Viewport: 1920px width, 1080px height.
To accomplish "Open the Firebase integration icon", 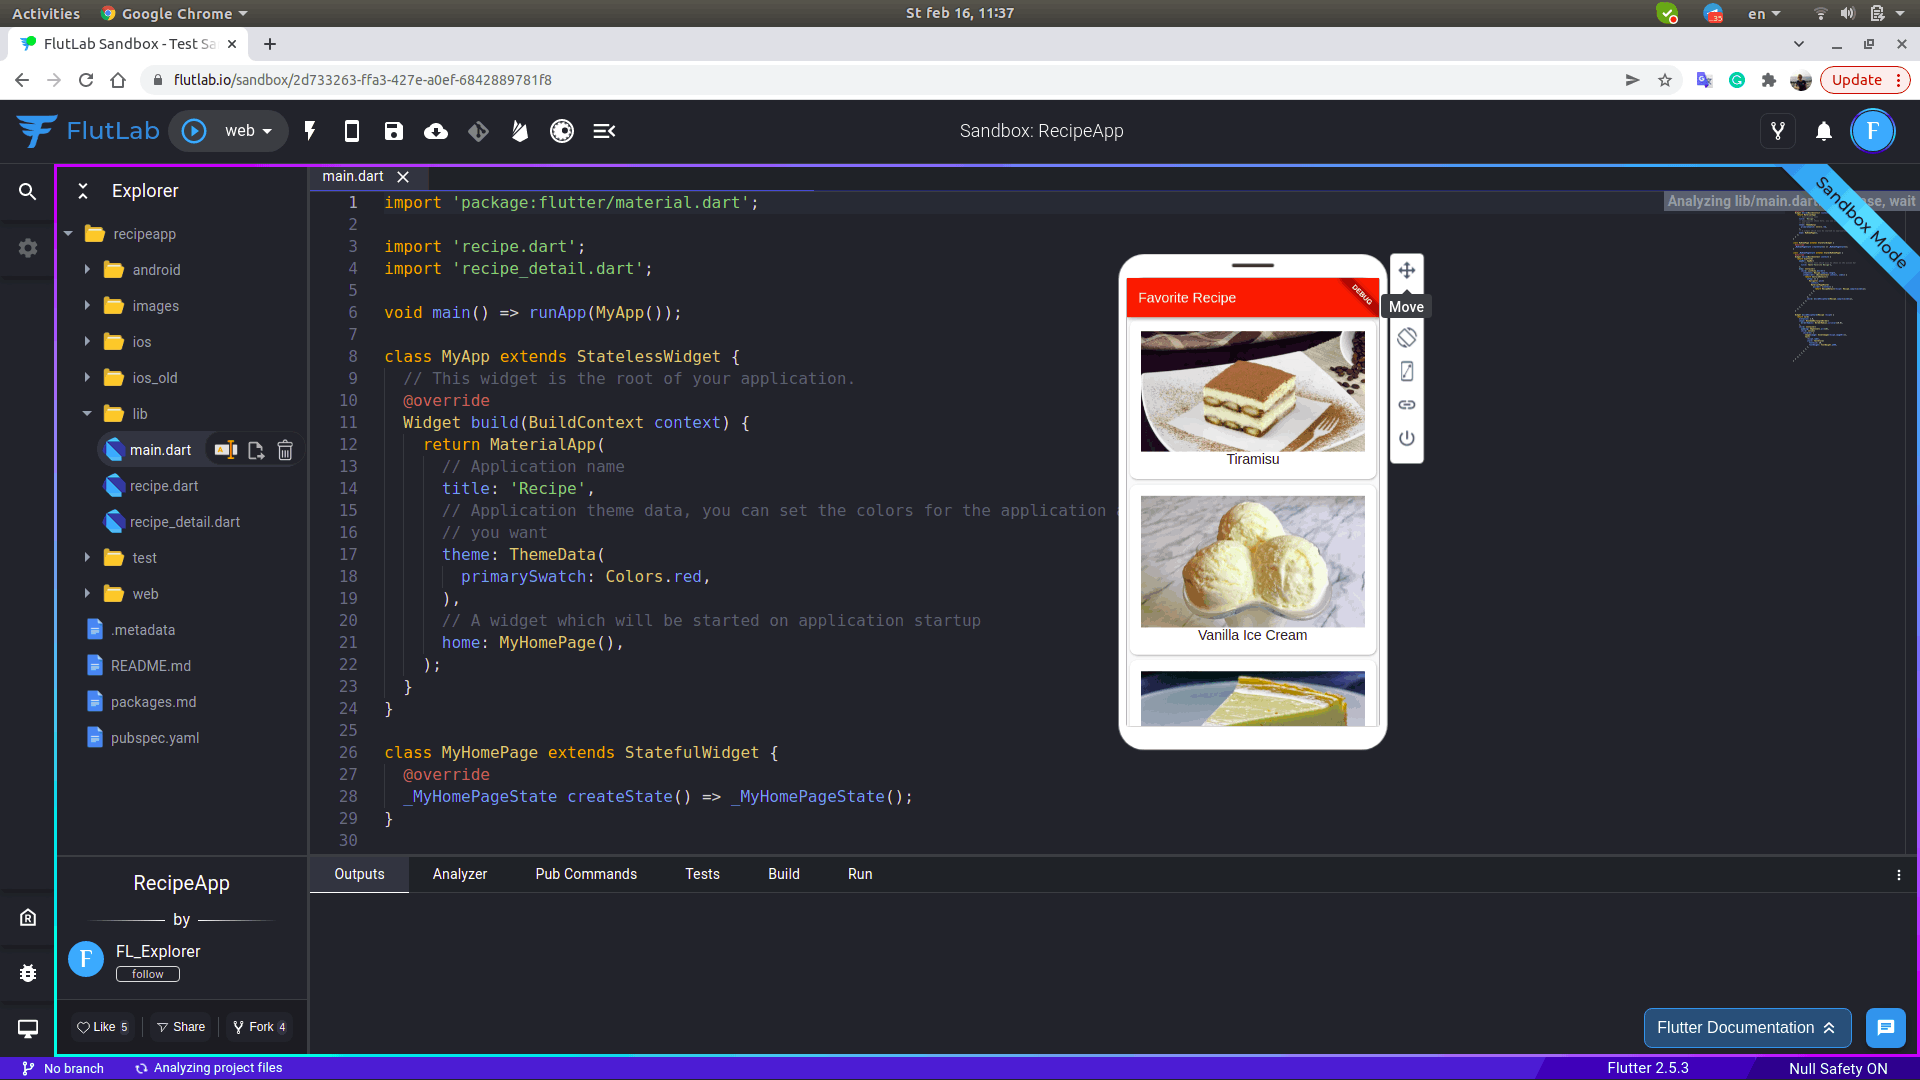I will click(x=520, y=131).
